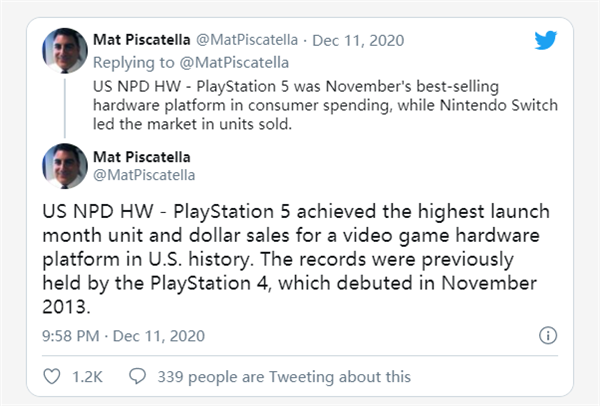The height and width of the screenshot is (406, 600).
Task: Open Mat Piscatella's top avatar photo
Action: pos(65,51)
